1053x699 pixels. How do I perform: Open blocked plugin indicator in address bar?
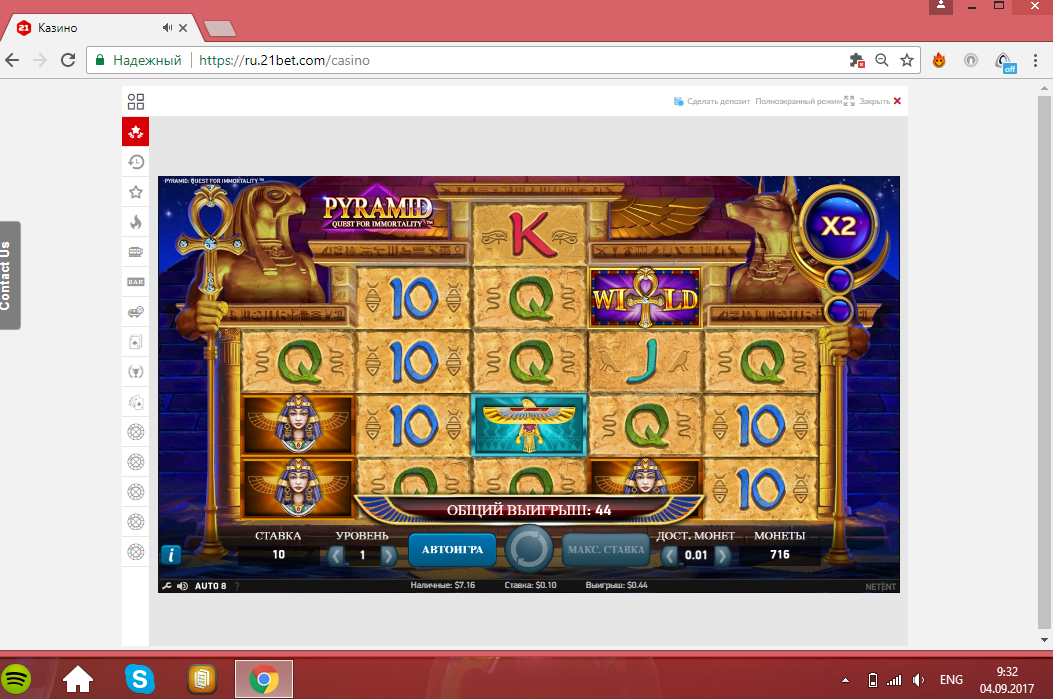(857, 60)
